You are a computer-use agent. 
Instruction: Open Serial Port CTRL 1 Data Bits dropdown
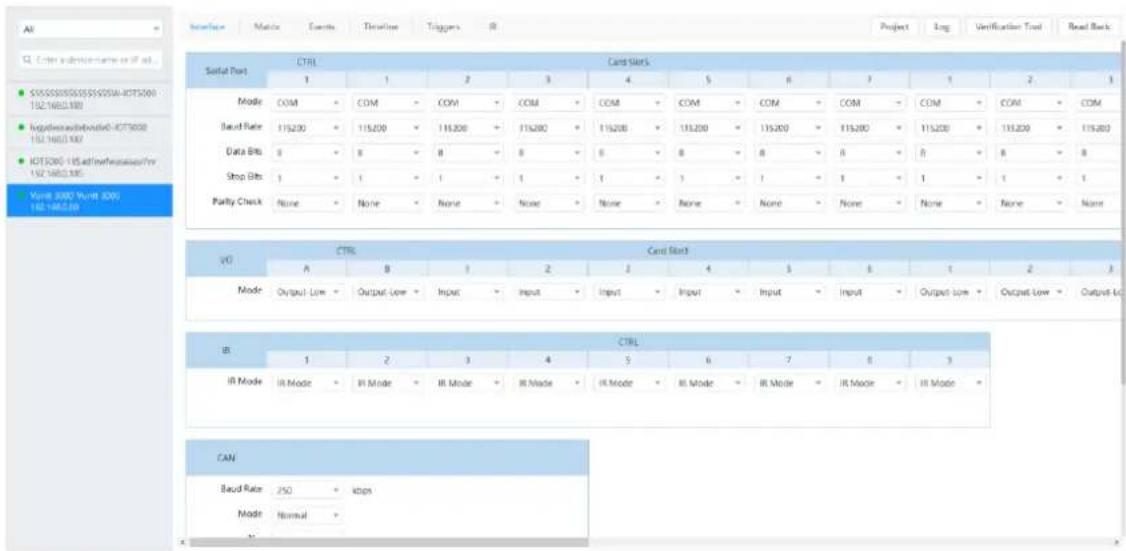pyautogui.click(x=307, y=153)
